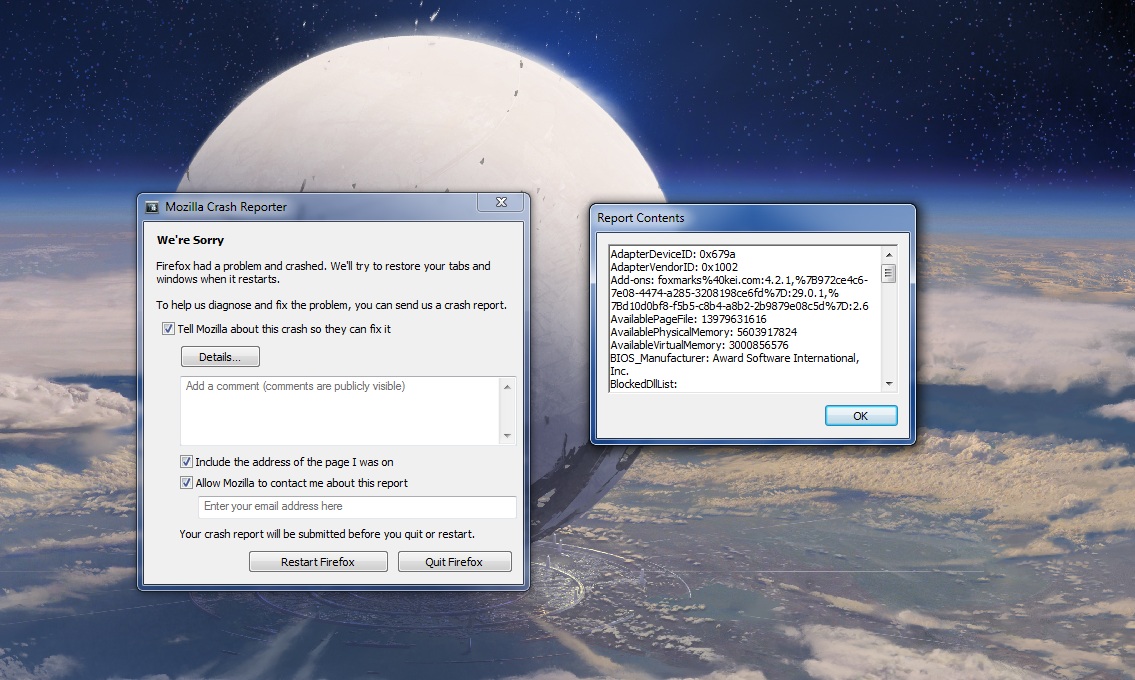Toggle Allow Mozilla to contact me checkbox
This screenshot has width=1135, height=680.
coord(186,483)
